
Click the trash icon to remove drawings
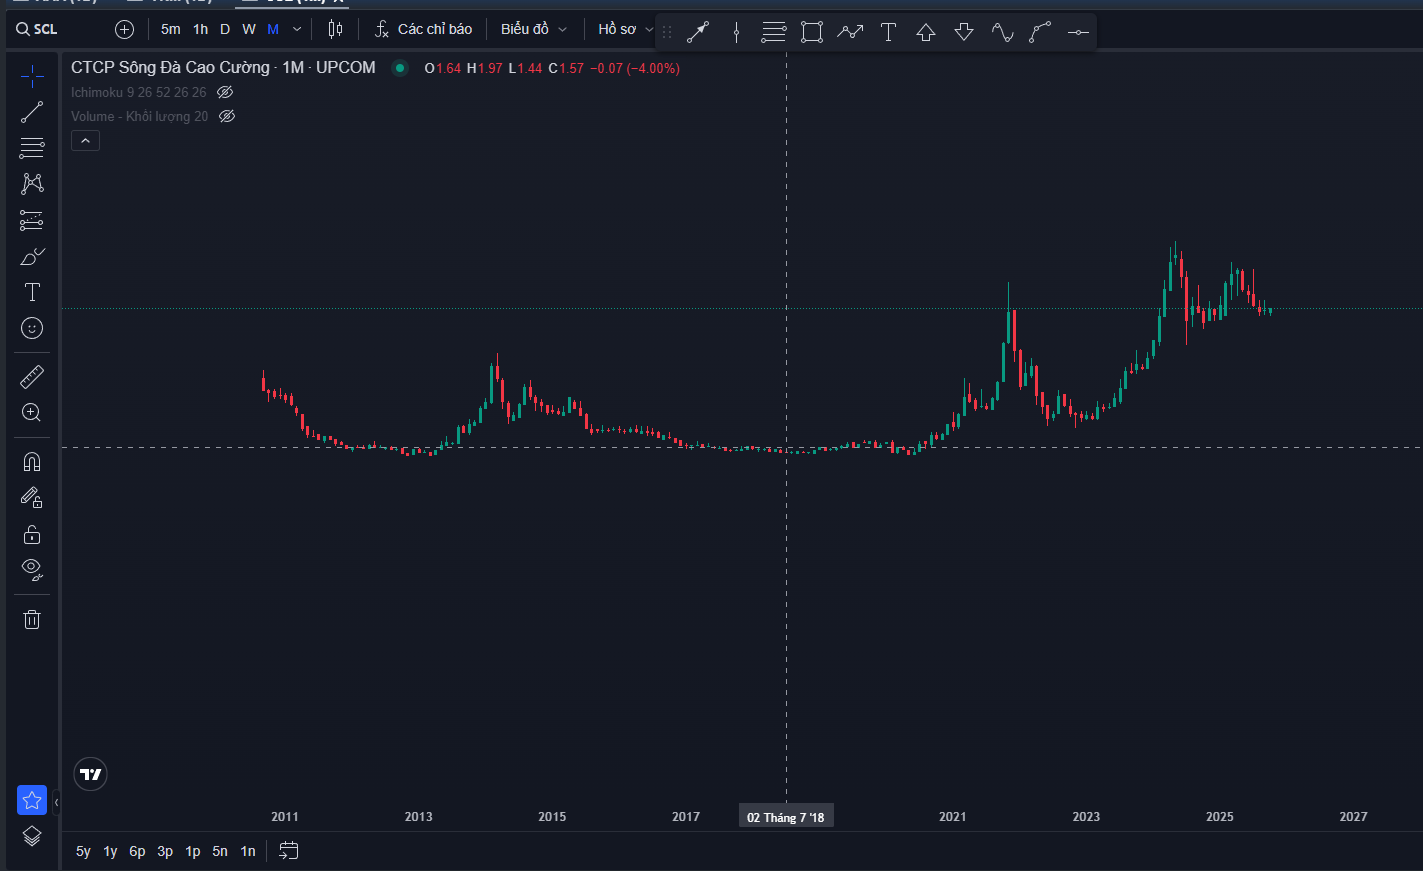(x=32, y=619)
